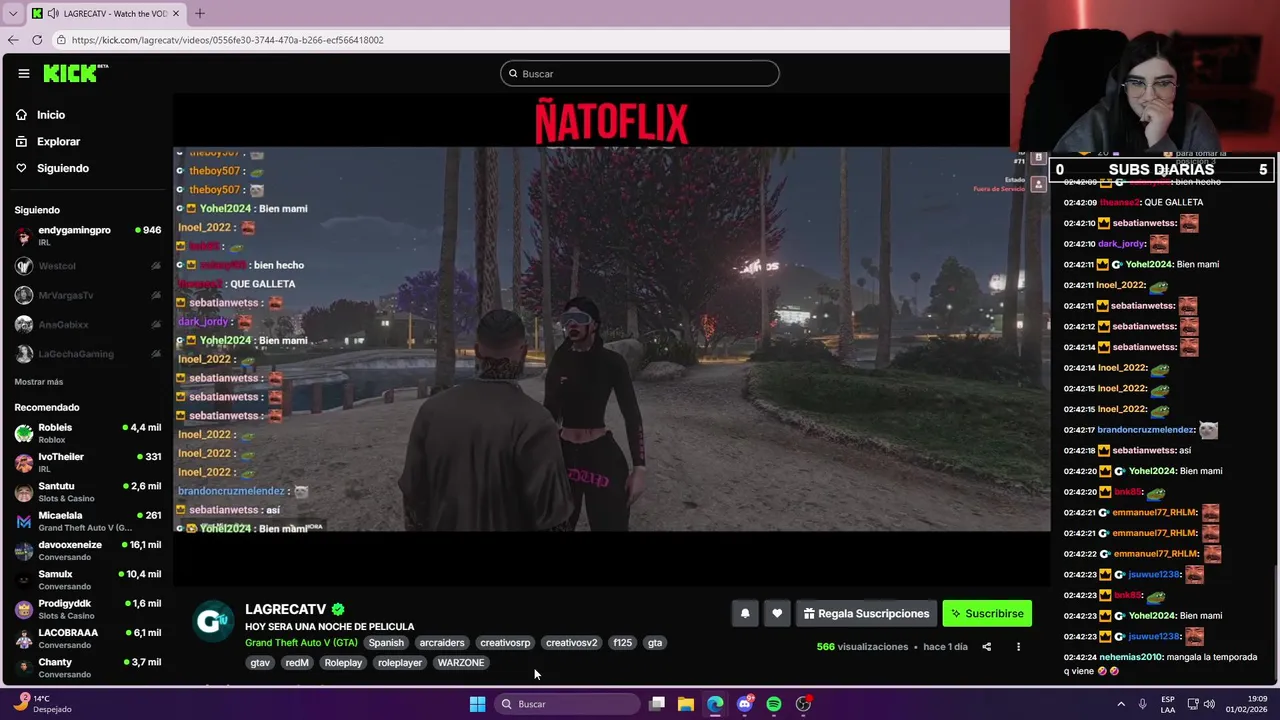1280x720 pixels.
Task: Open Samulx recommended channel
Action: coord(88,580)
